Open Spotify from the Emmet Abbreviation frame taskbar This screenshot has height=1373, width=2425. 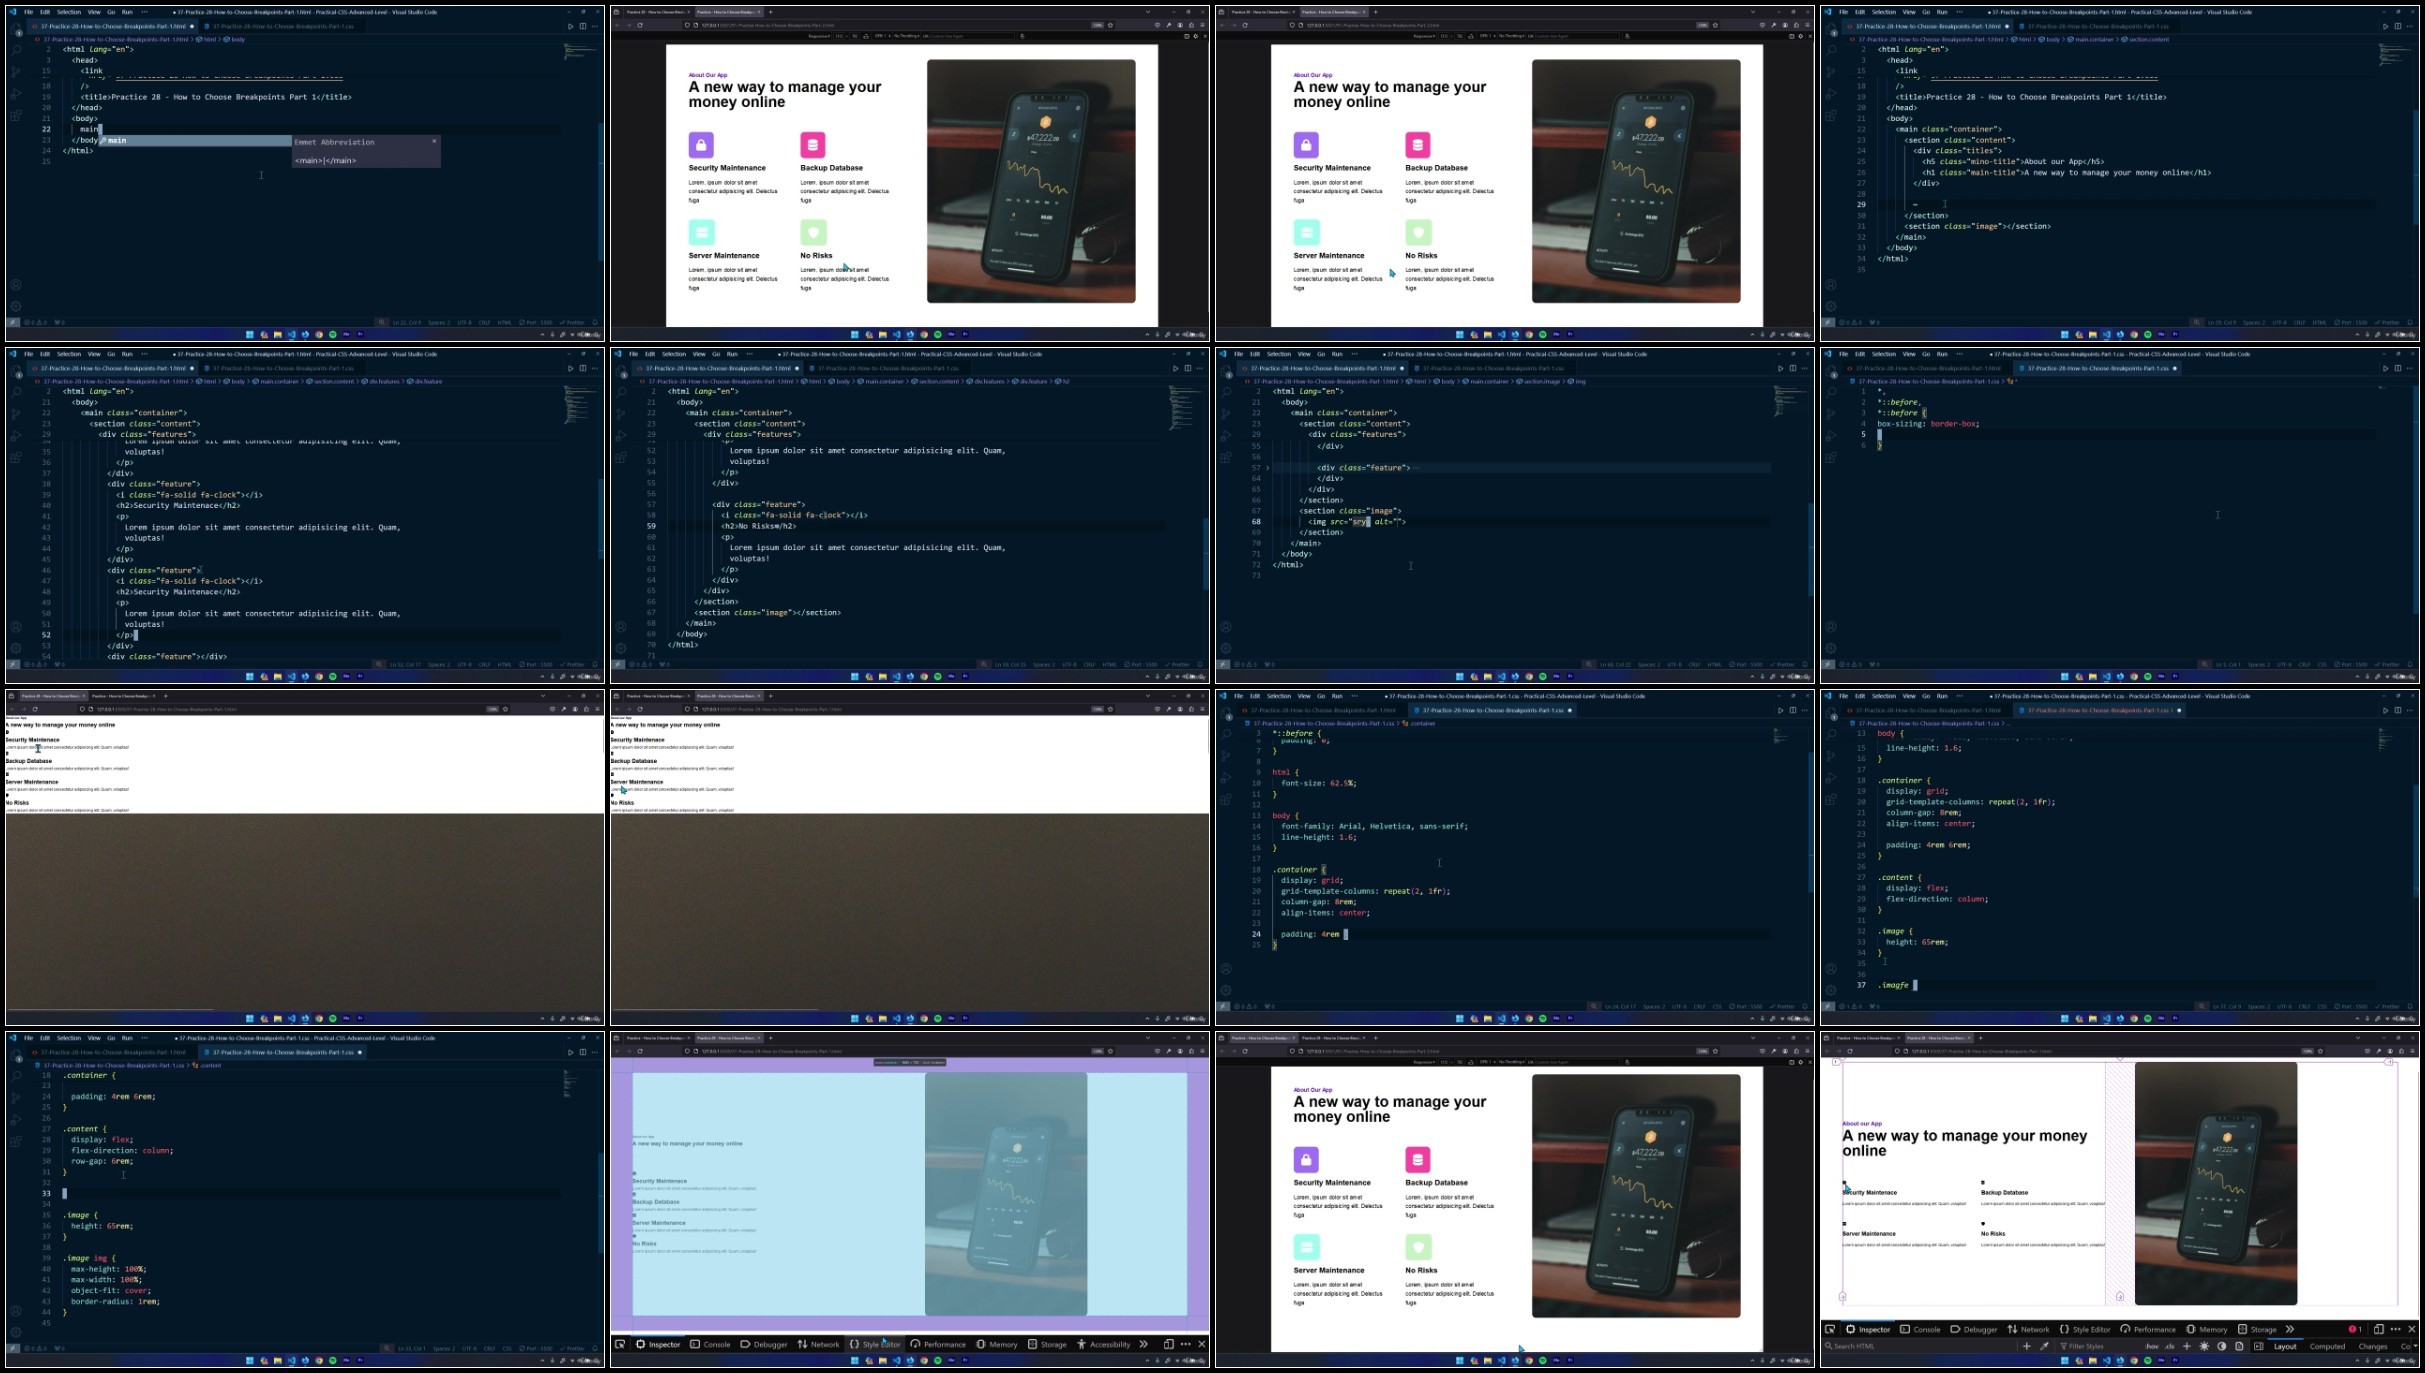333,335
